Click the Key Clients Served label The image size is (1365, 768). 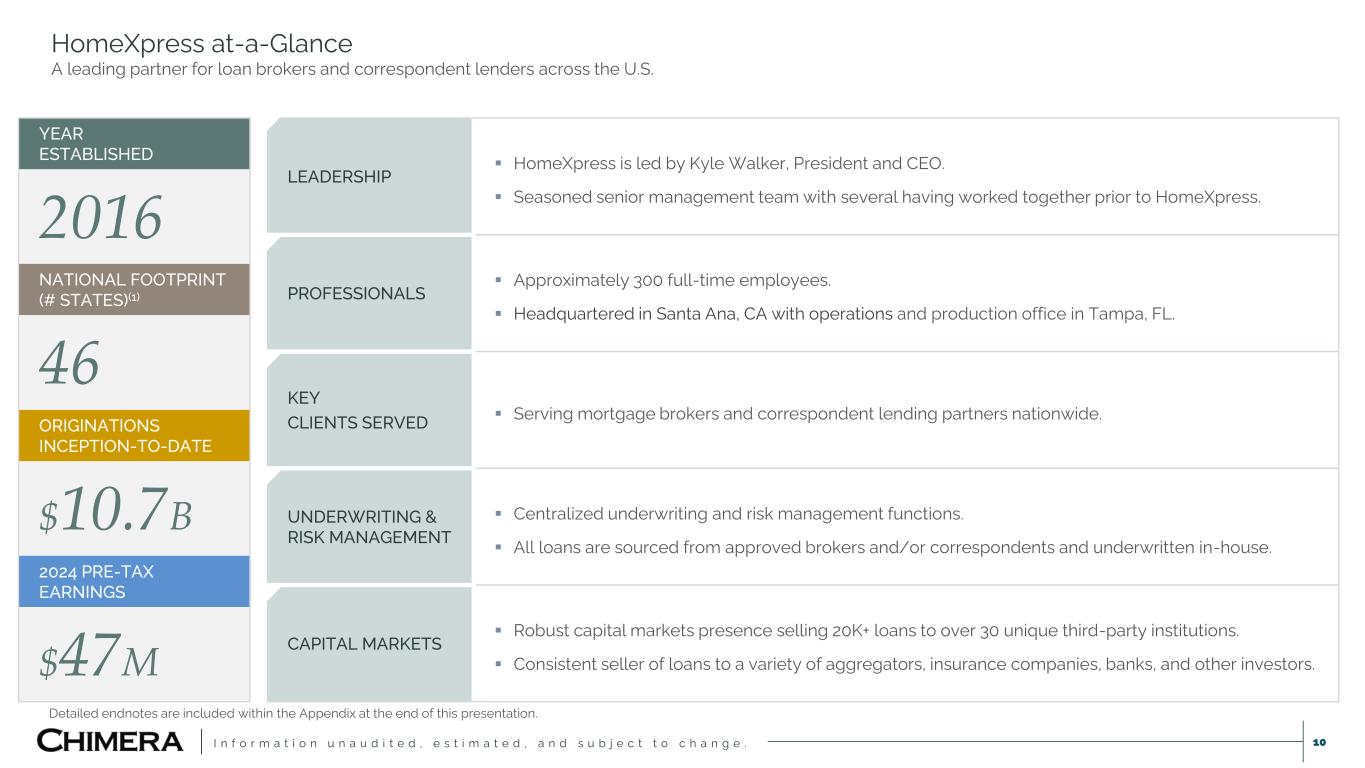pyautogui.click(x=357, y=410)
